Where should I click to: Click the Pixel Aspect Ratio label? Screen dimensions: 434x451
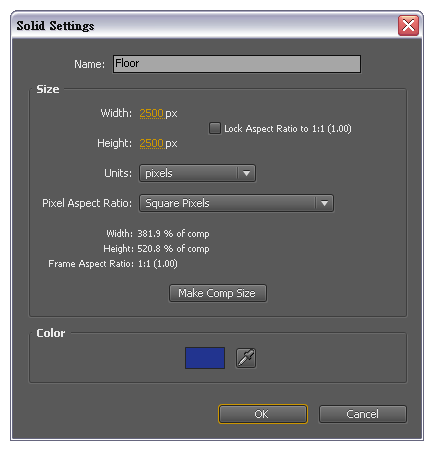(87, 203)
